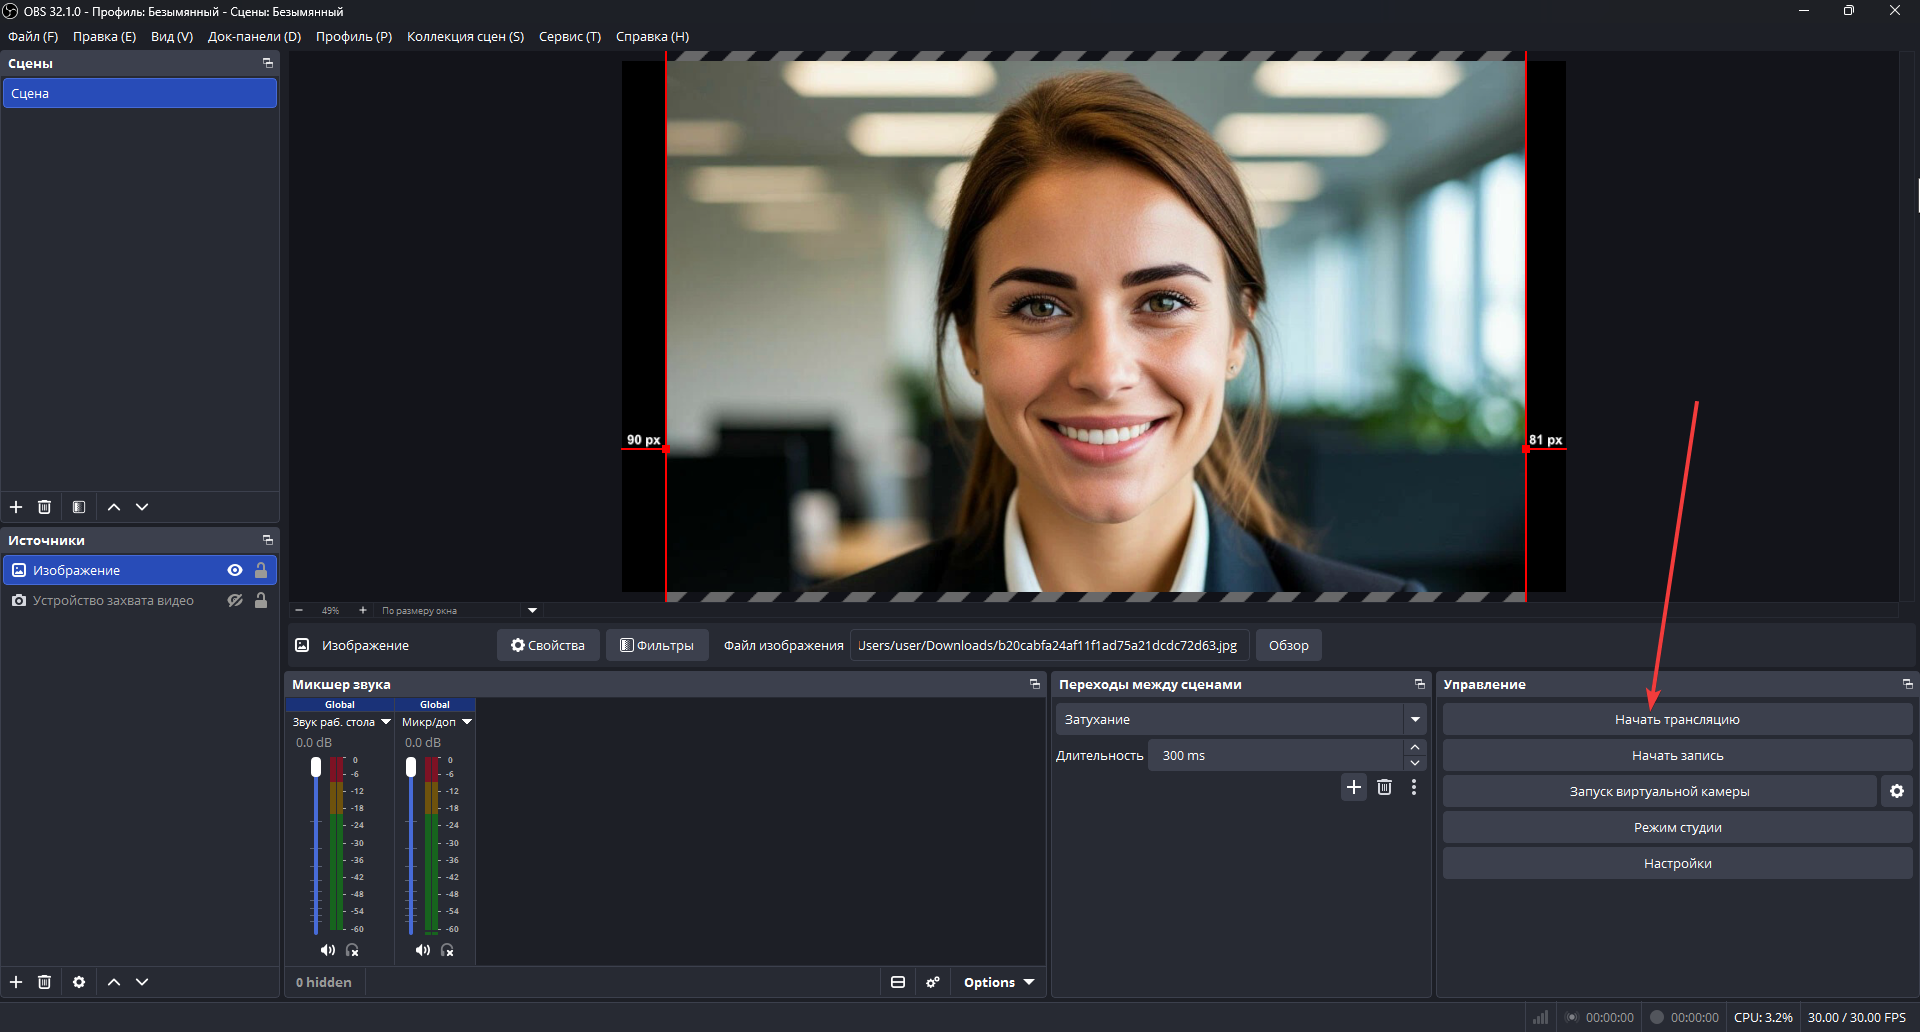Click the Микр/доп volume fader handle
Image resolution: width=1920 pixels, height=1032 pixels.
[x=411, y=767]
